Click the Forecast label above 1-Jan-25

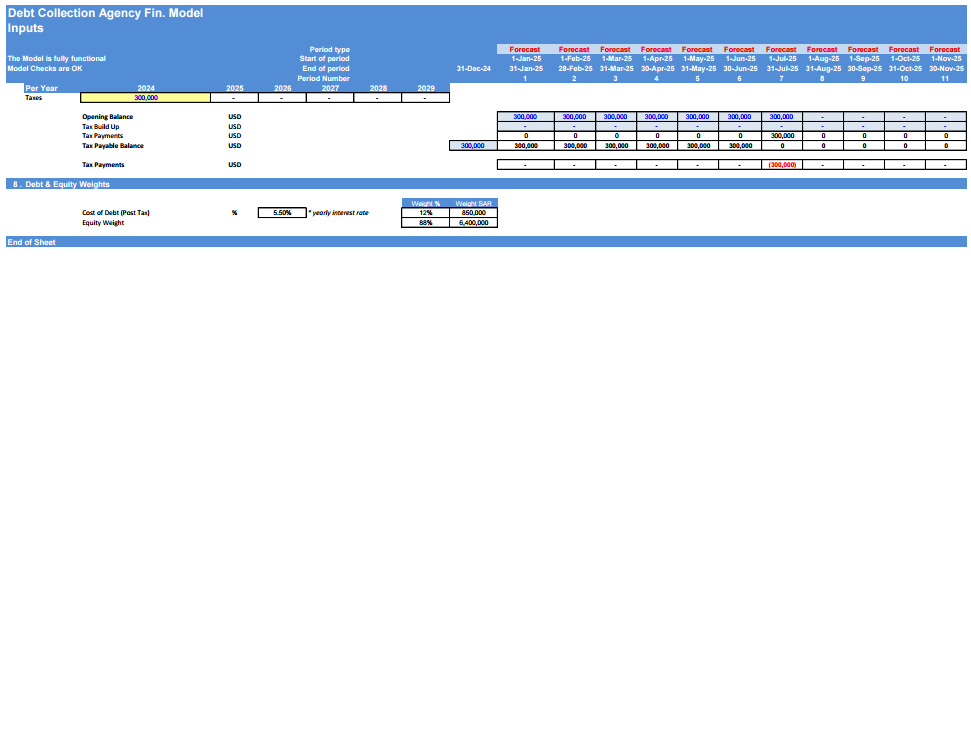pyautogui.click(x=525, y=49)
